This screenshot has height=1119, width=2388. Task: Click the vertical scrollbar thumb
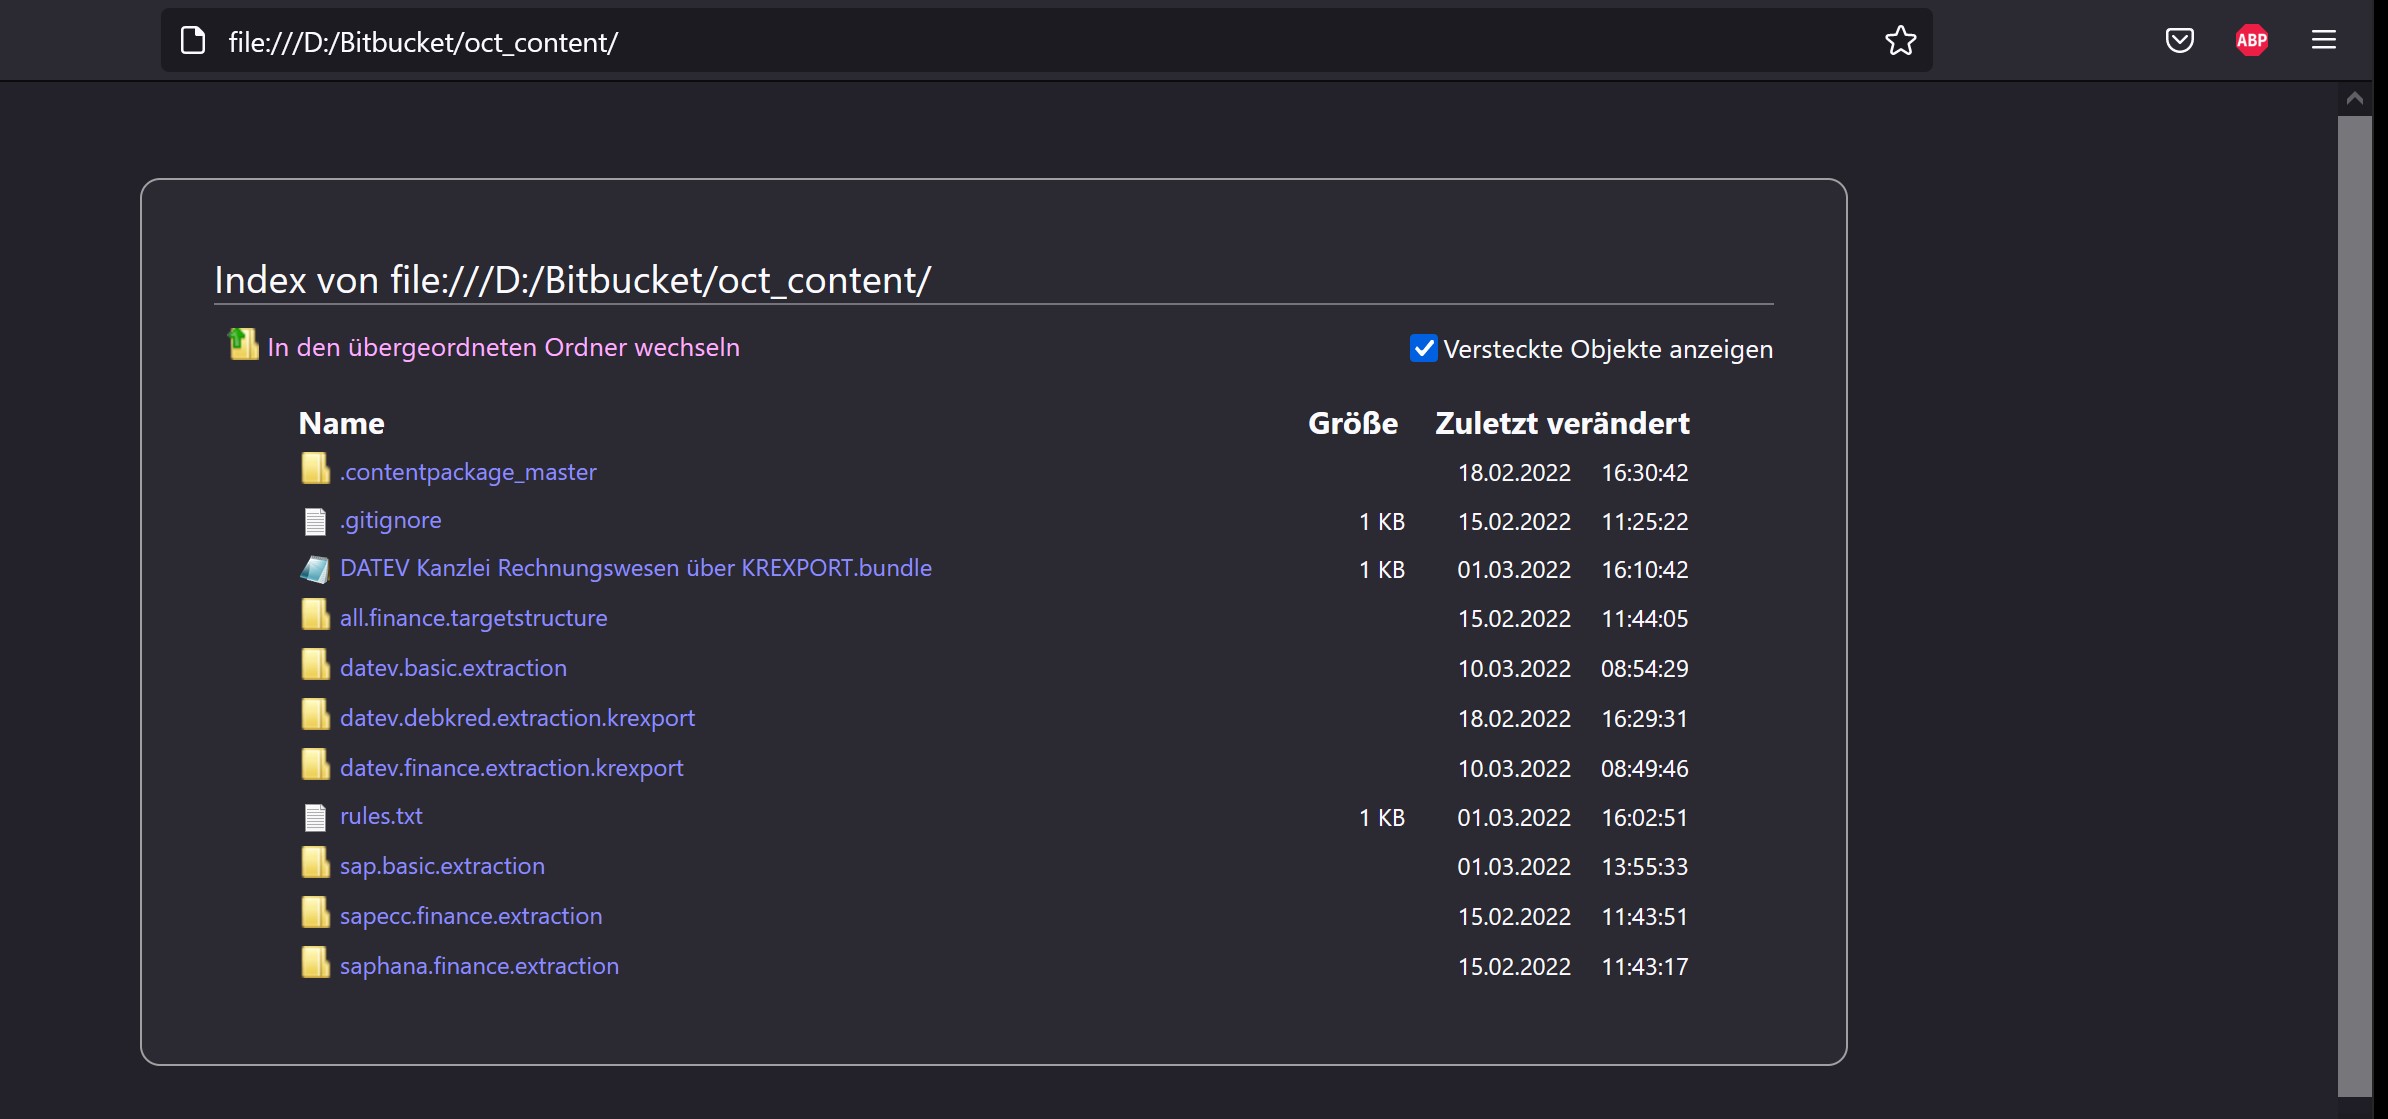(2354, 606)
